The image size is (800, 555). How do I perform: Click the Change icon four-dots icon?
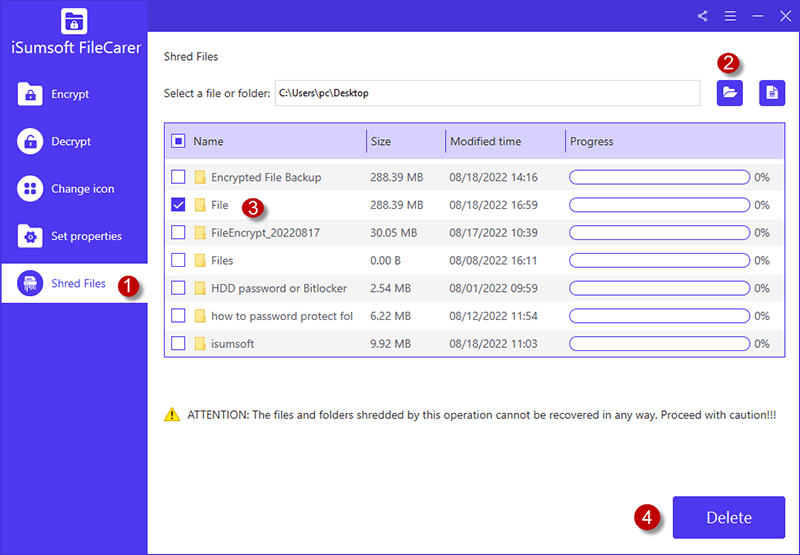coord(30,189)
